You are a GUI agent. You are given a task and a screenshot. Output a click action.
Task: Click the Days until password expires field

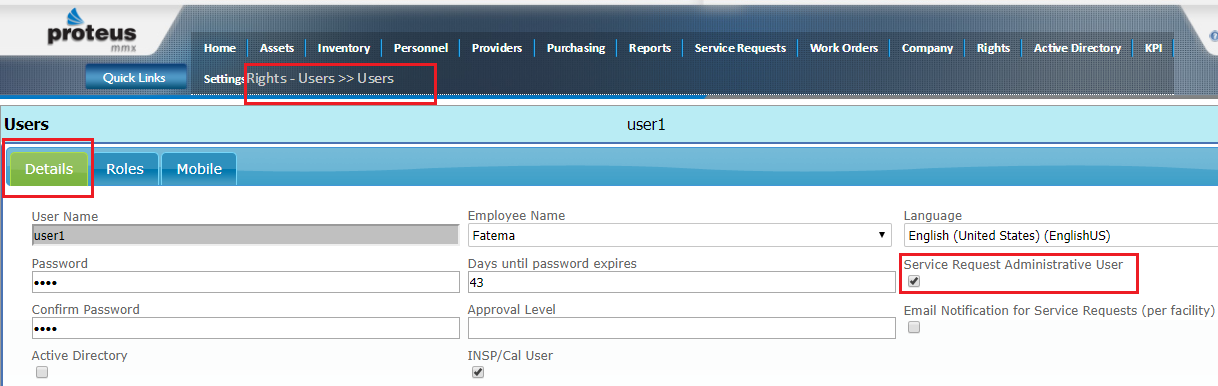(681, 282)
